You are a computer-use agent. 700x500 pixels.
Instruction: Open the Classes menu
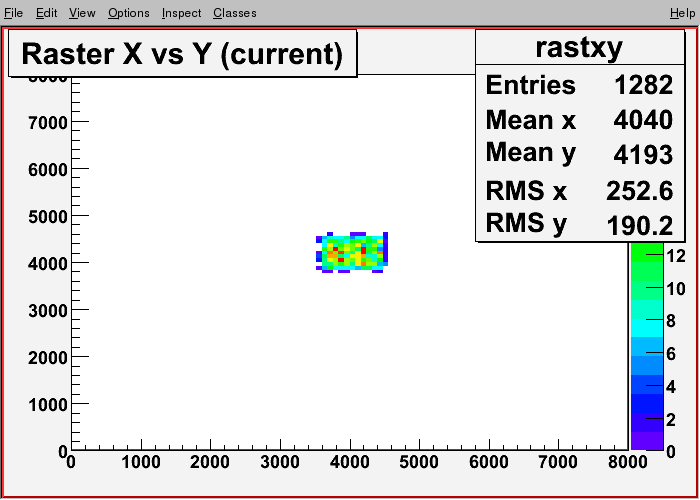point(235,13)
